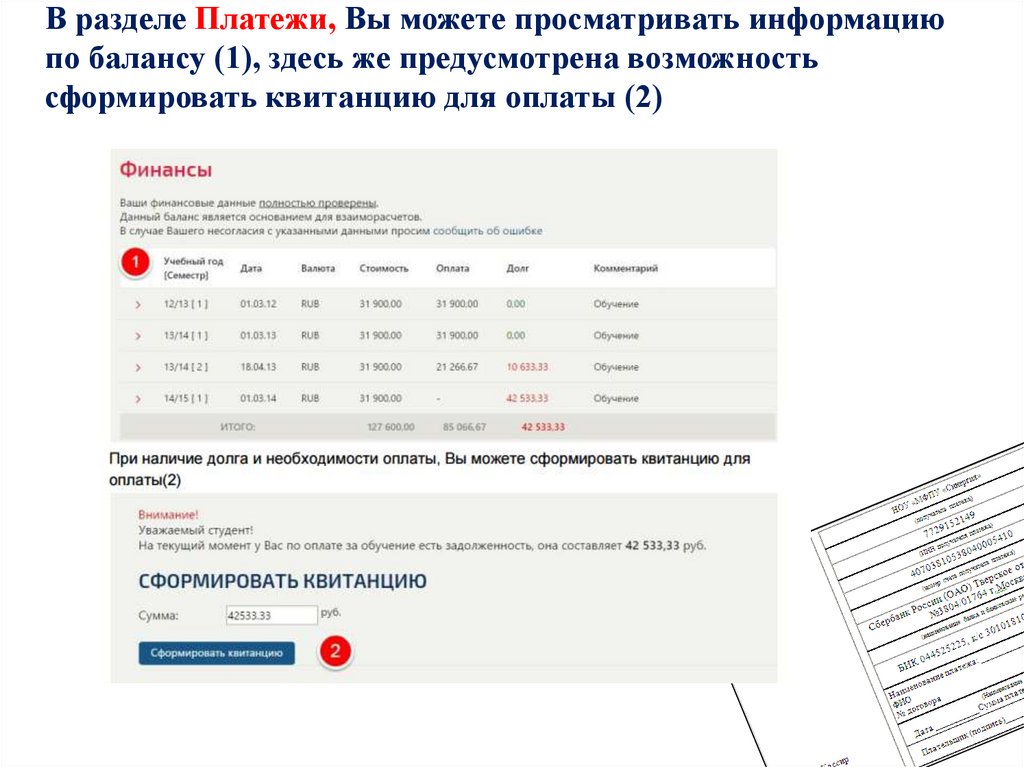The height and width of the screenshot is (767, 1024).
Task: Select total payment 85 066,67
Action: pos(464,427)
